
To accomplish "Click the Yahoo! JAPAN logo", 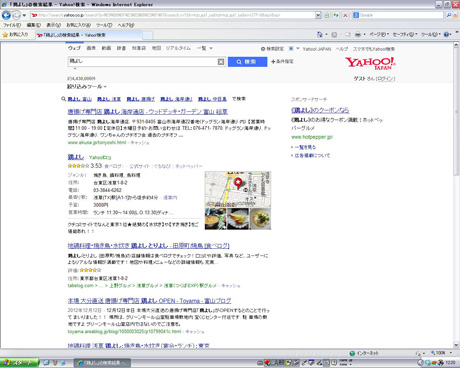I will pyautogui.click(x=370, y=63).
